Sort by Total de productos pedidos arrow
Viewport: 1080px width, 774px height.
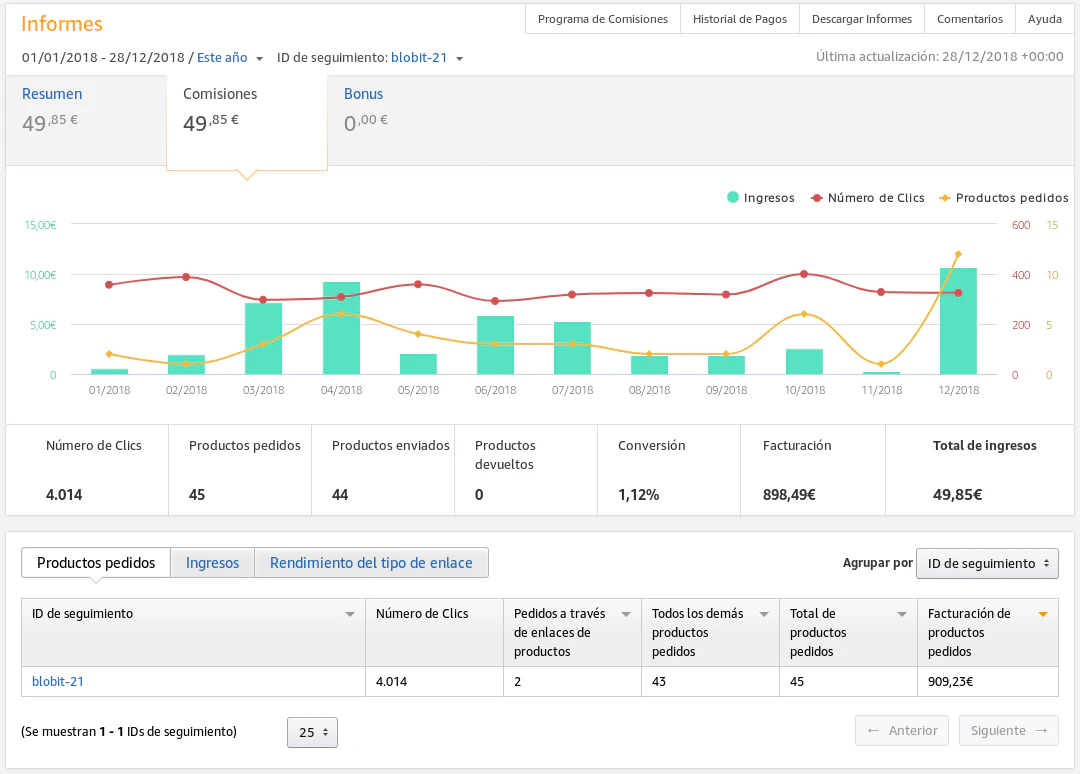coord(902,614)
